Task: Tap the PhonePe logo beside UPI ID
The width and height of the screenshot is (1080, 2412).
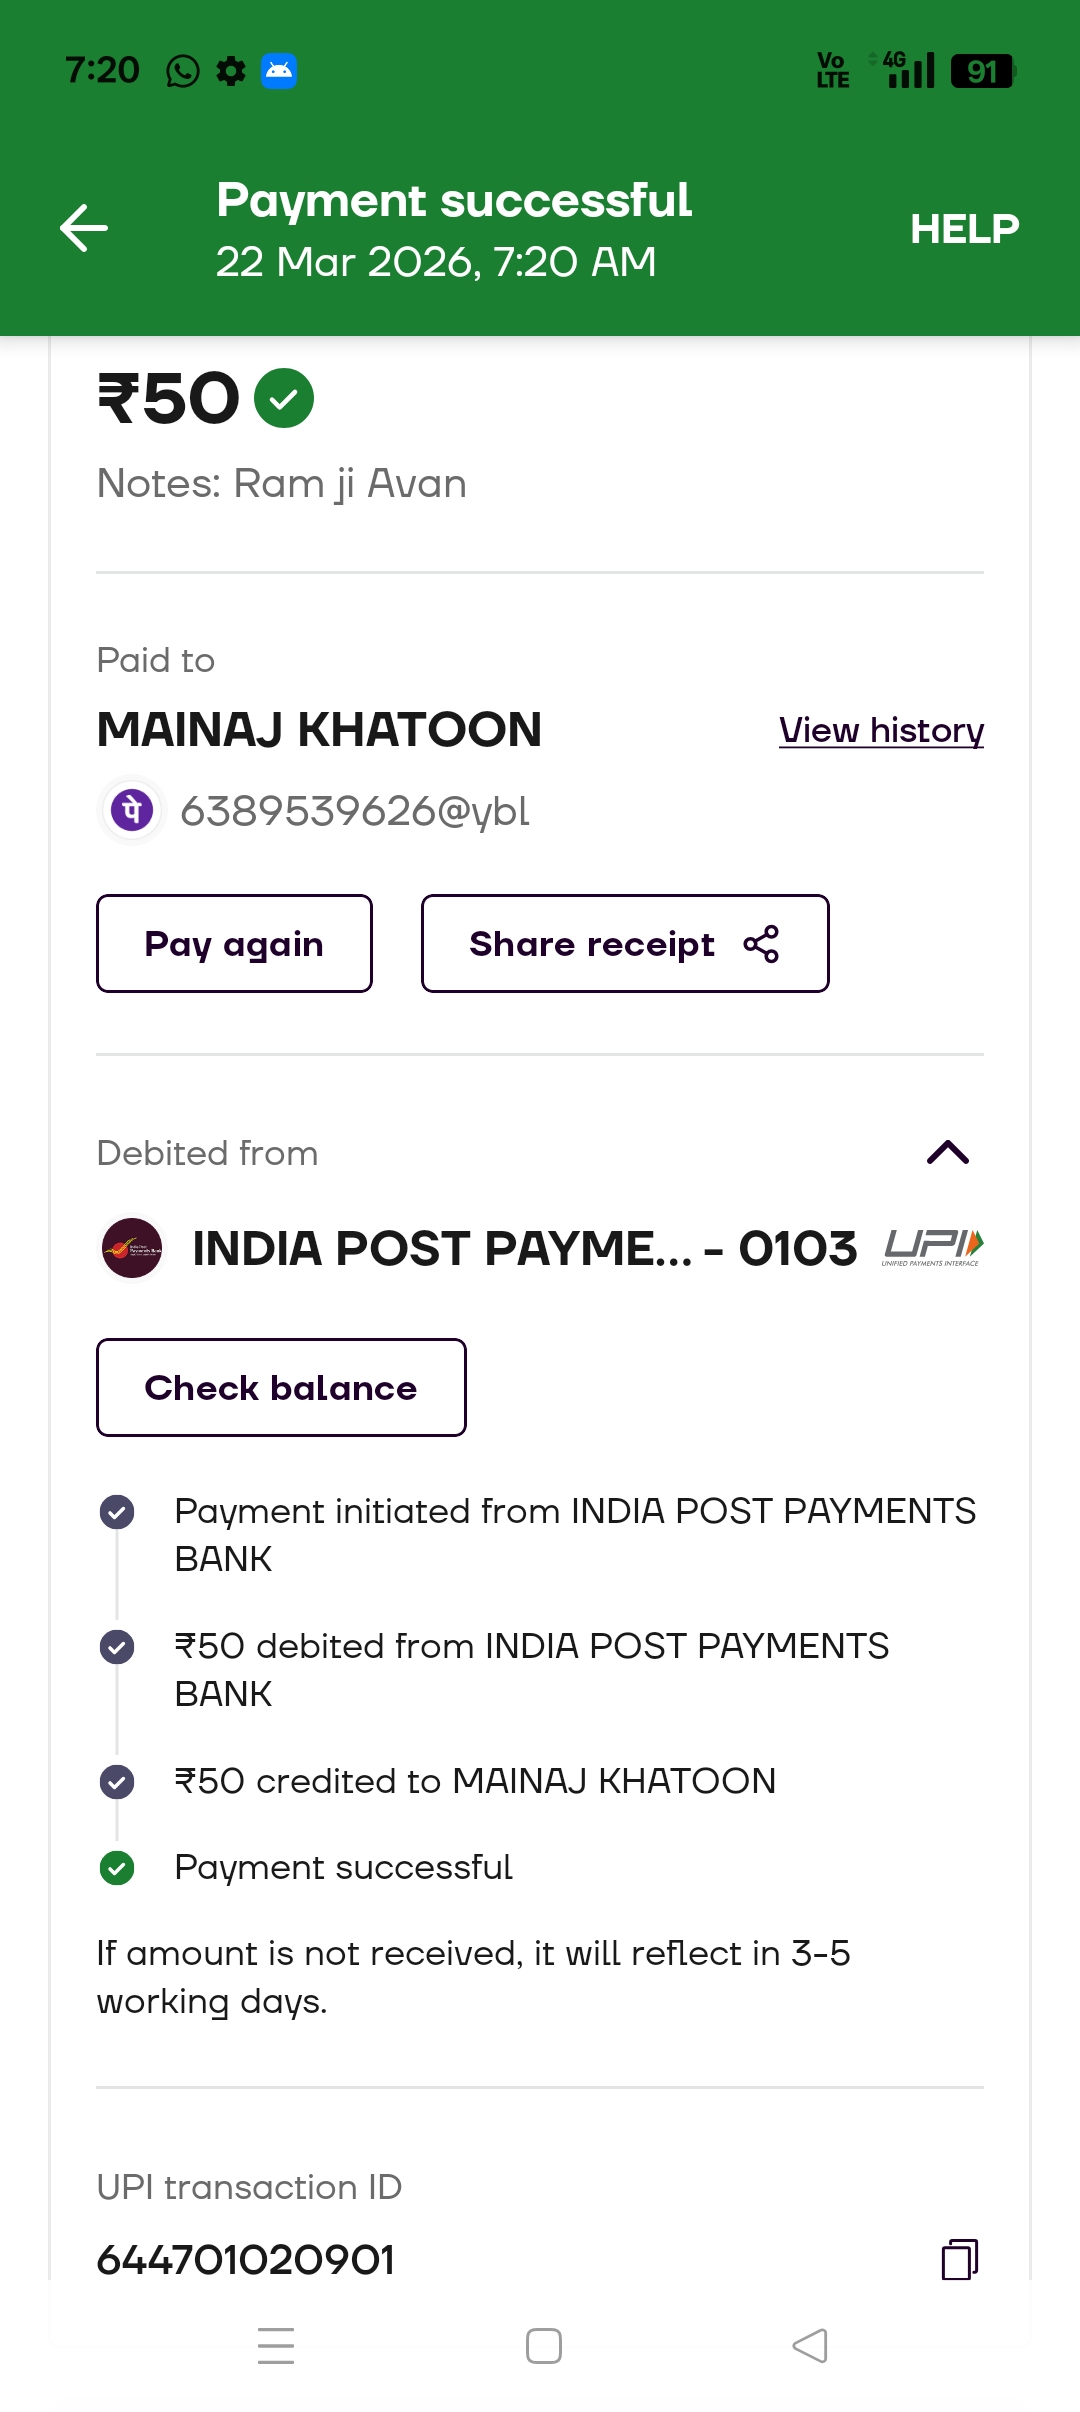Action: point(132,810)
